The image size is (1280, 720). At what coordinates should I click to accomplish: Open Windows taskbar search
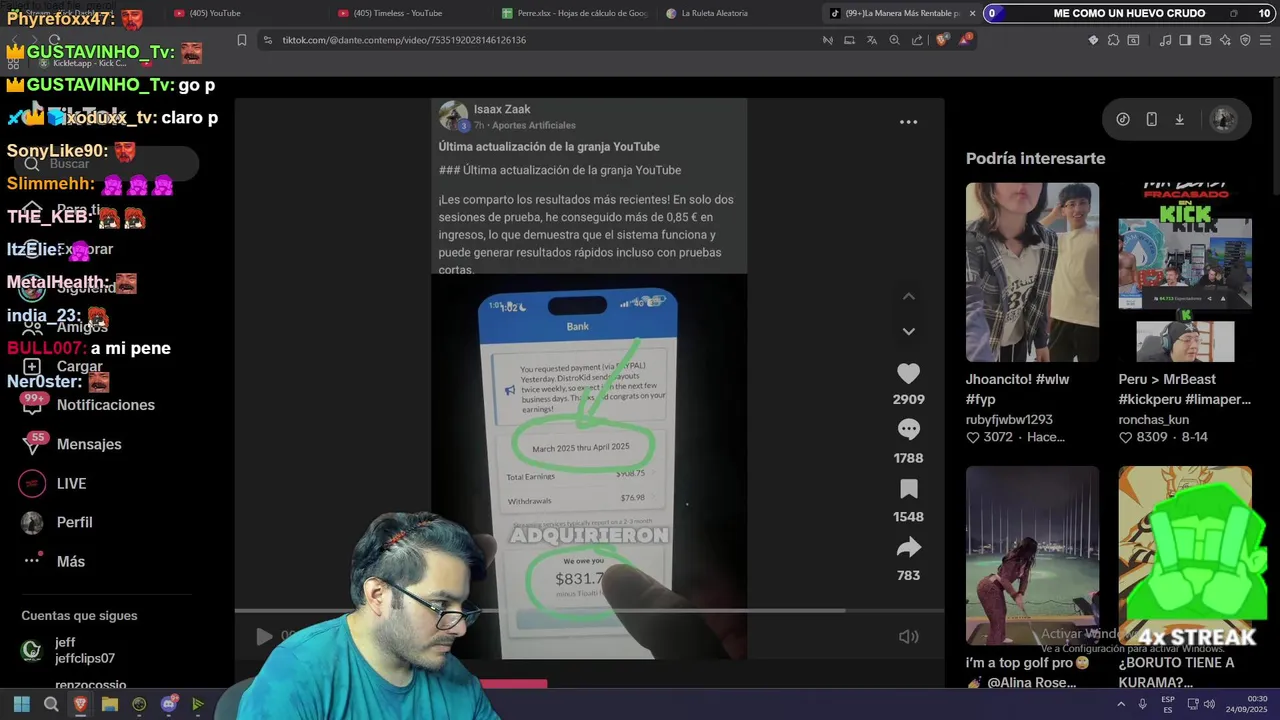point(51,704)
